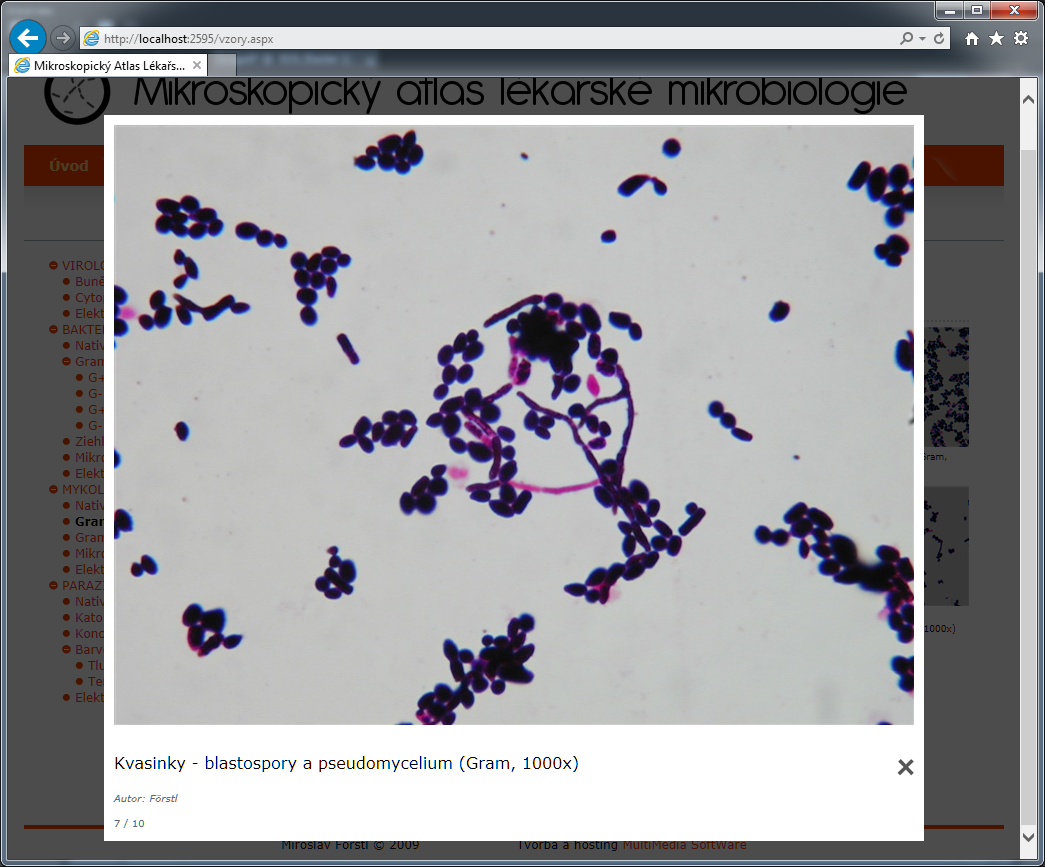Collapse the PARAZITOLOGIE tree section
Viewport: 1045px width, 867px height.
pos(53,585)
